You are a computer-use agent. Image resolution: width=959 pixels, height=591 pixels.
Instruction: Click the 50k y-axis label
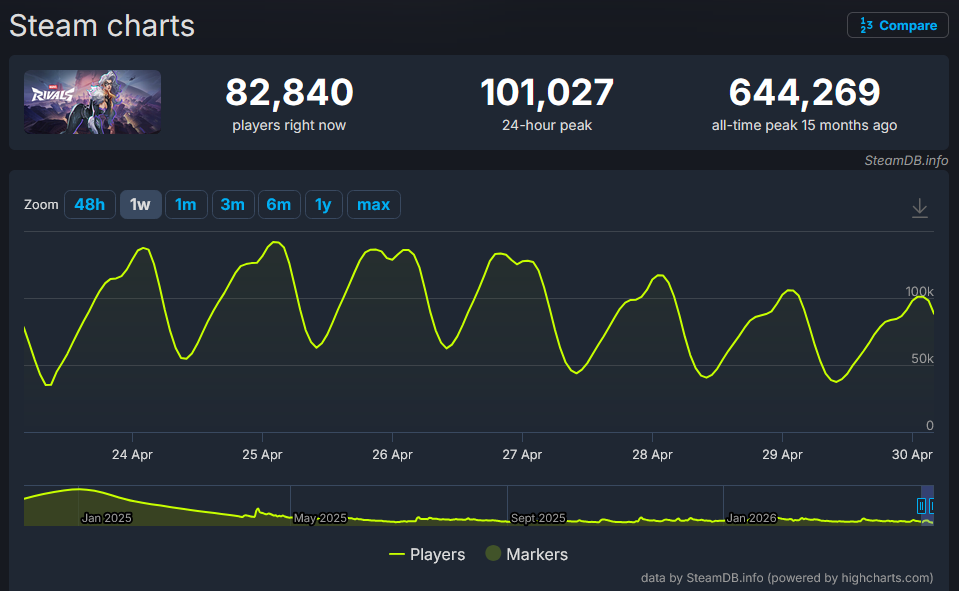coord(922,359)
